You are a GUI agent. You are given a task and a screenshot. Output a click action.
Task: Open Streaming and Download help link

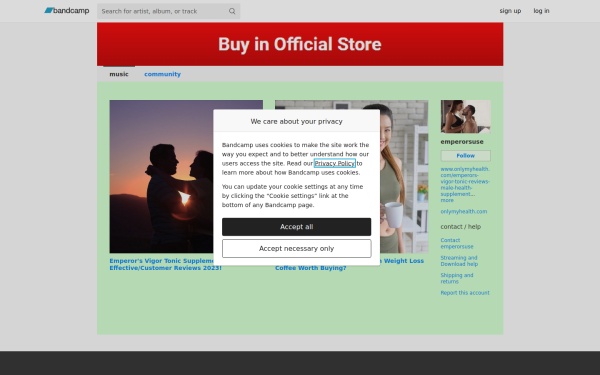(459, 261)
